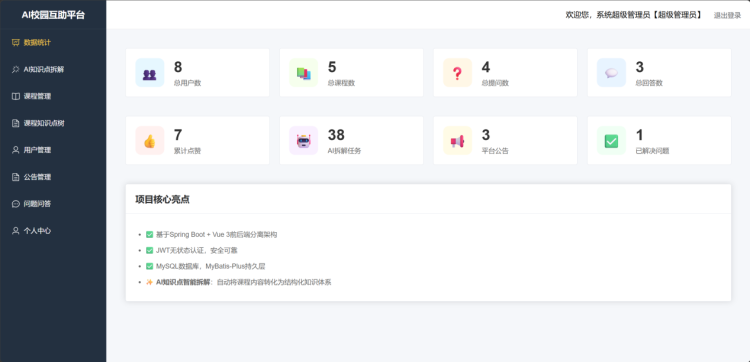Click the MySQL数据库 MyBatis-Plus line text
This screenshot has width=750, height=362.
click(210, 266)
